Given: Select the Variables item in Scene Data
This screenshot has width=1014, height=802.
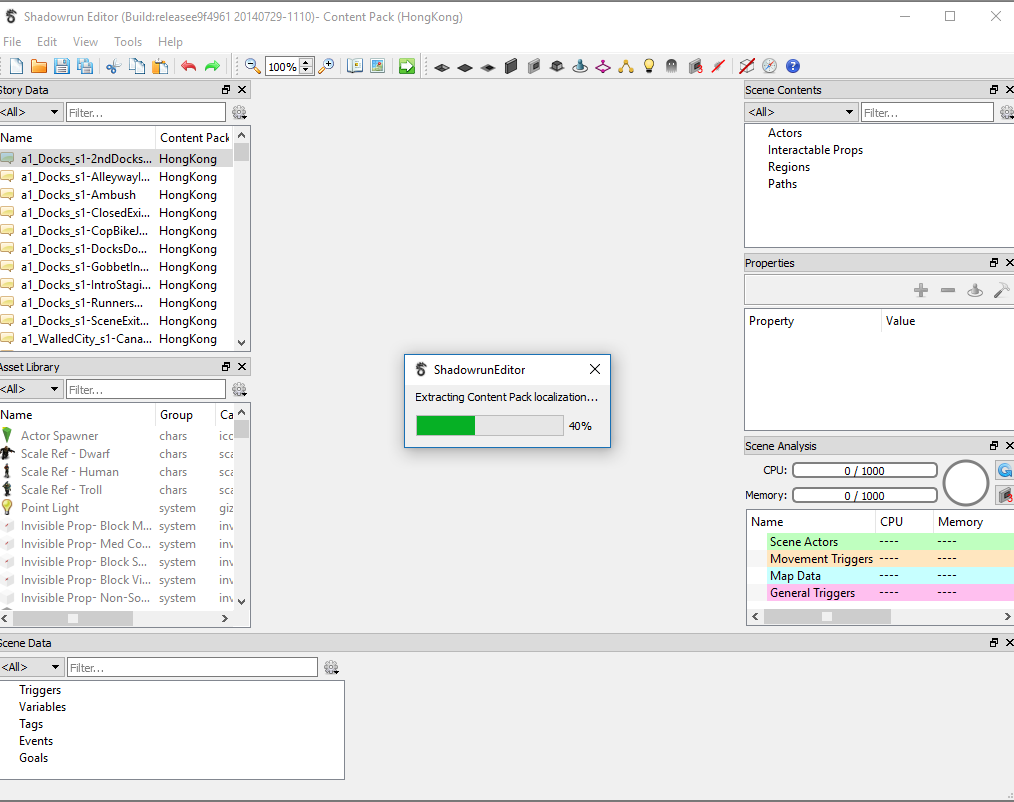Looking at the screenshot, I should [x=43, y=707].
